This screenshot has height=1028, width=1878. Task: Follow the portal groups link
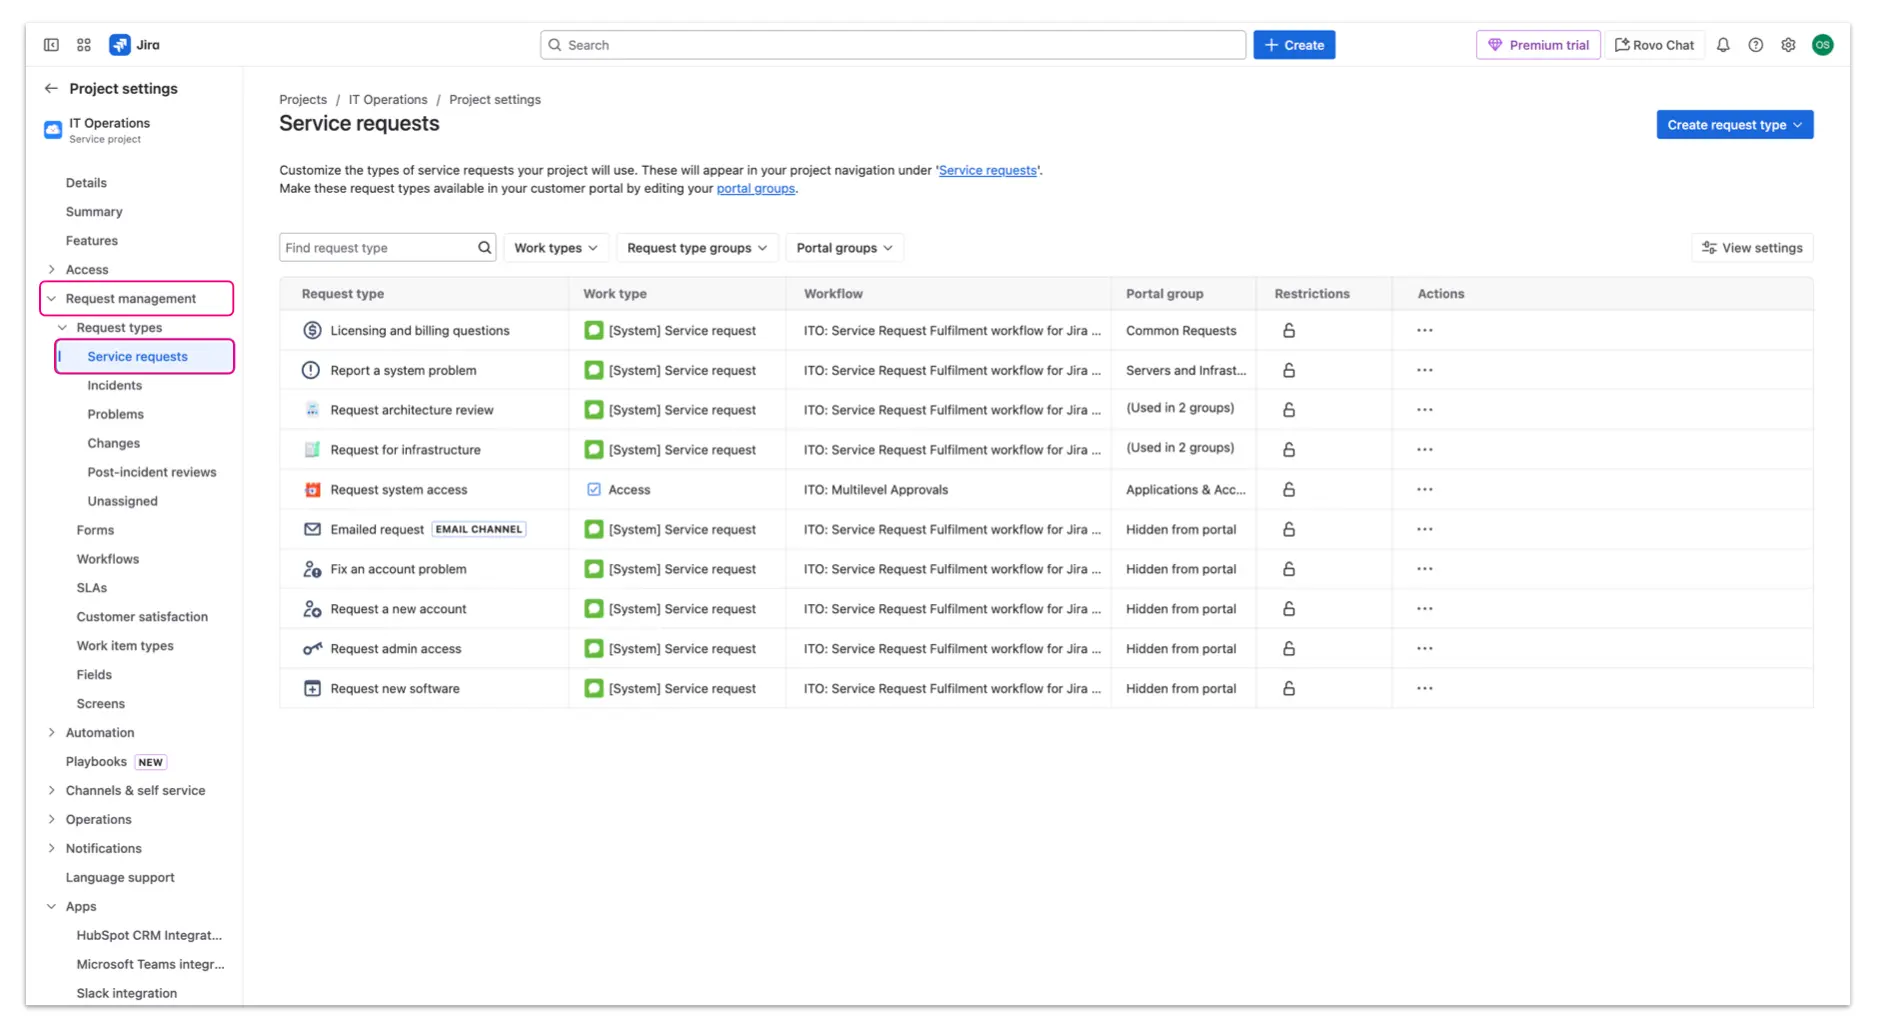[755, 189]
